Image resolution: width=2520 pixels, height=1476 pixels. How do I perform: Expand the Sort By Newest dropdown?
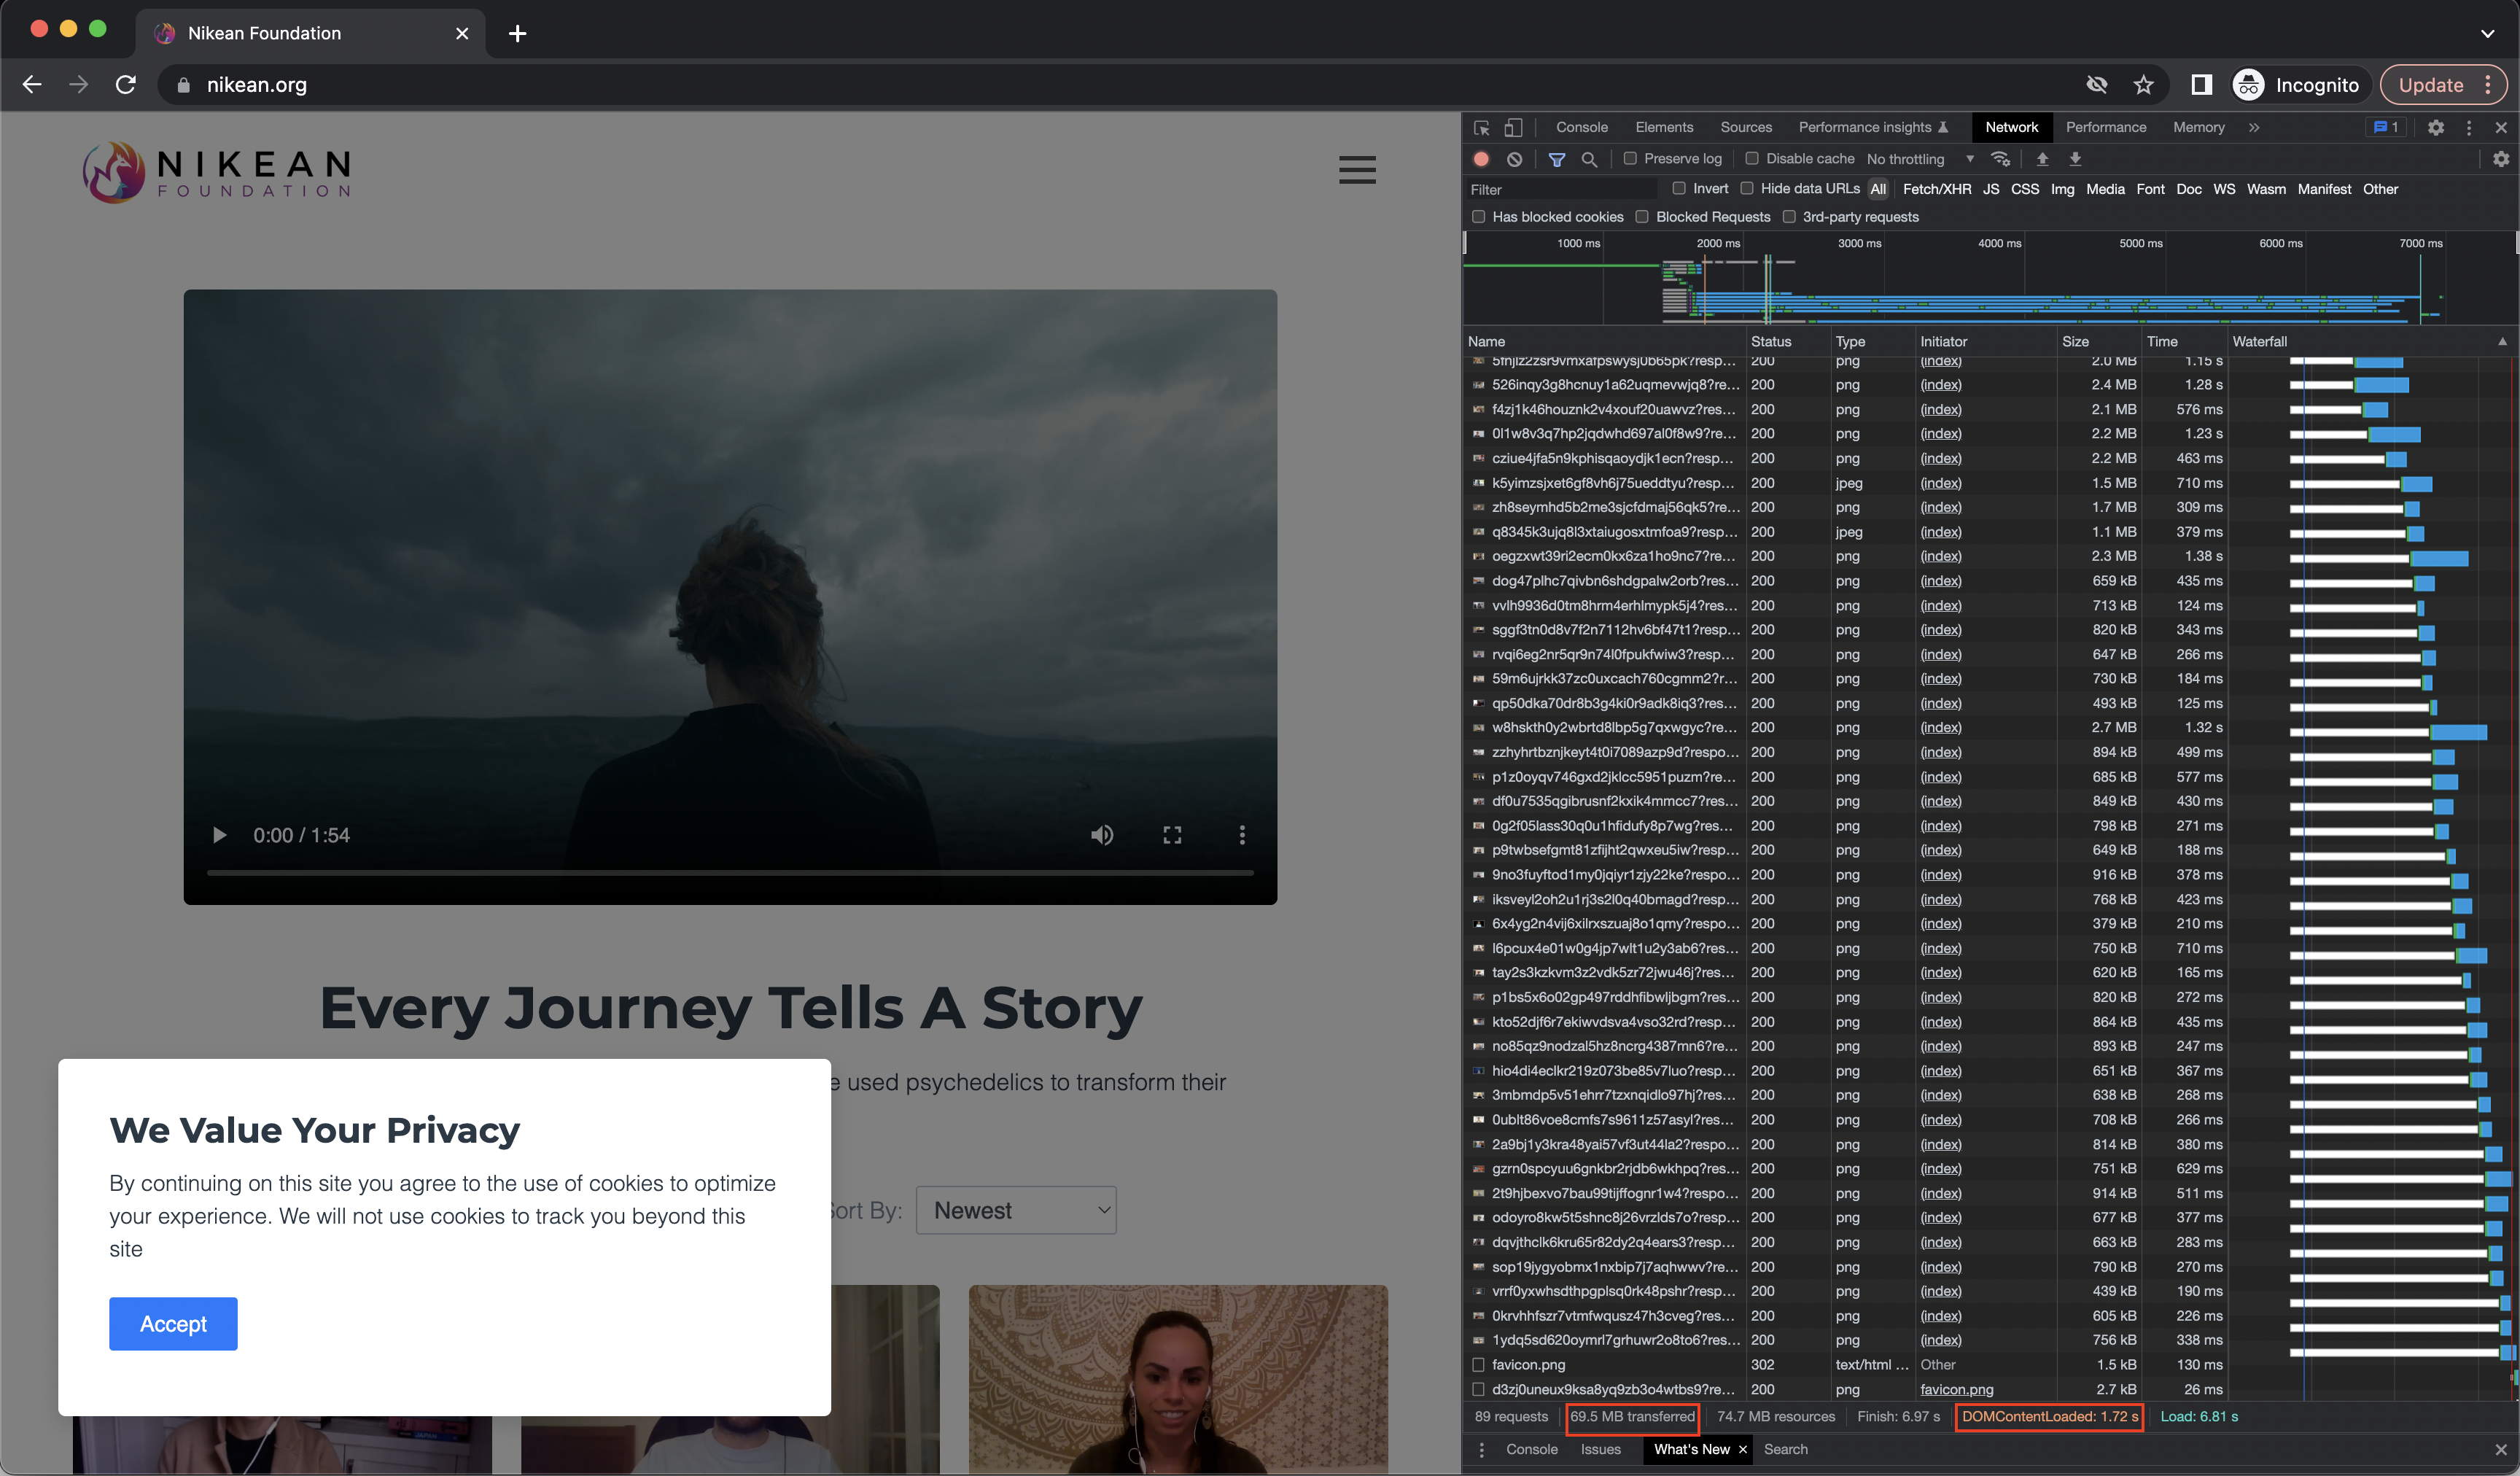(x=1016, y=1210)
